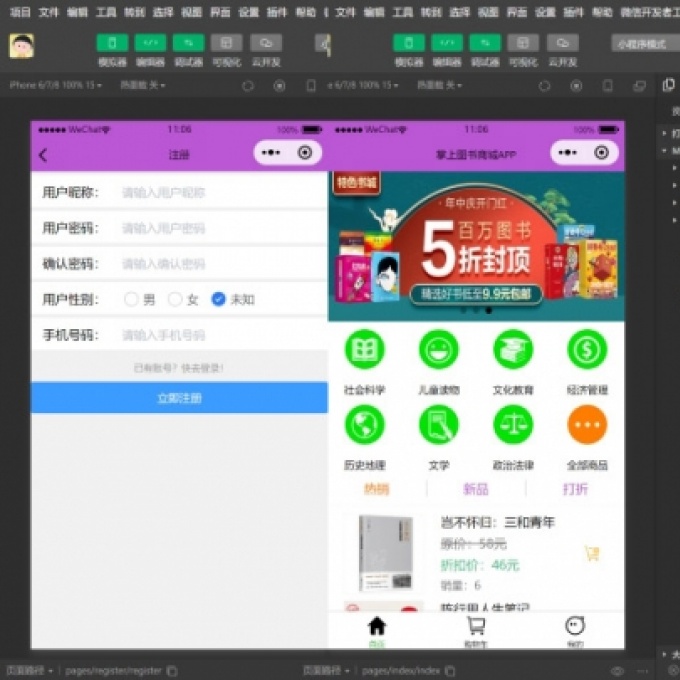Open the 社会科学 category
680x680 pixels.
364,350
